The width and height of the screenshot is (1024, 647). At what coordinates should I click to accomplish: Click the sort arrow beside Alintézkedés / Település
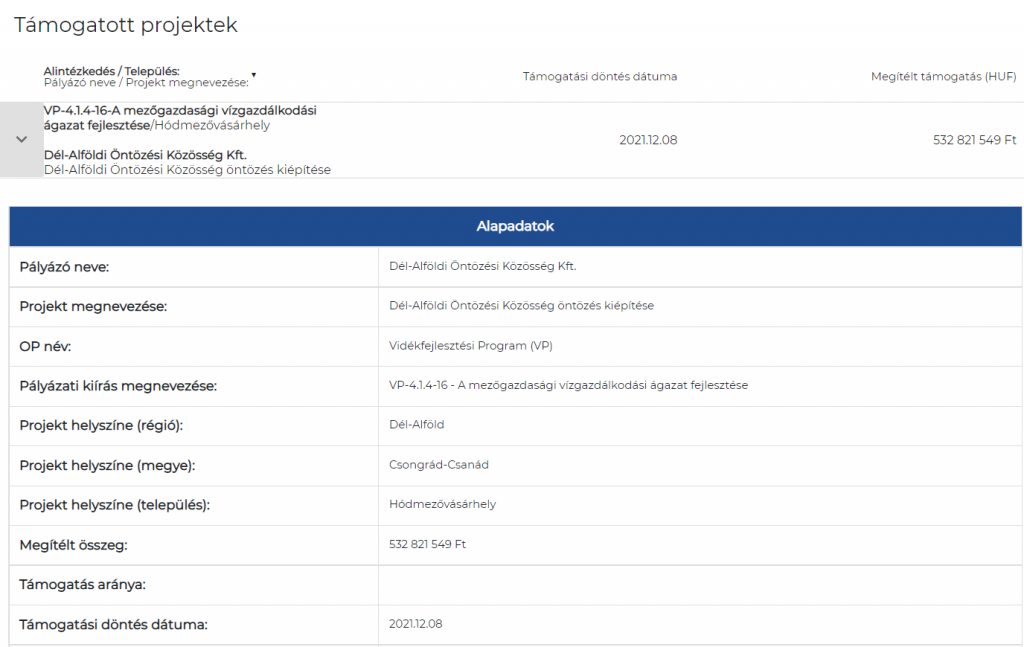point(254,75)
